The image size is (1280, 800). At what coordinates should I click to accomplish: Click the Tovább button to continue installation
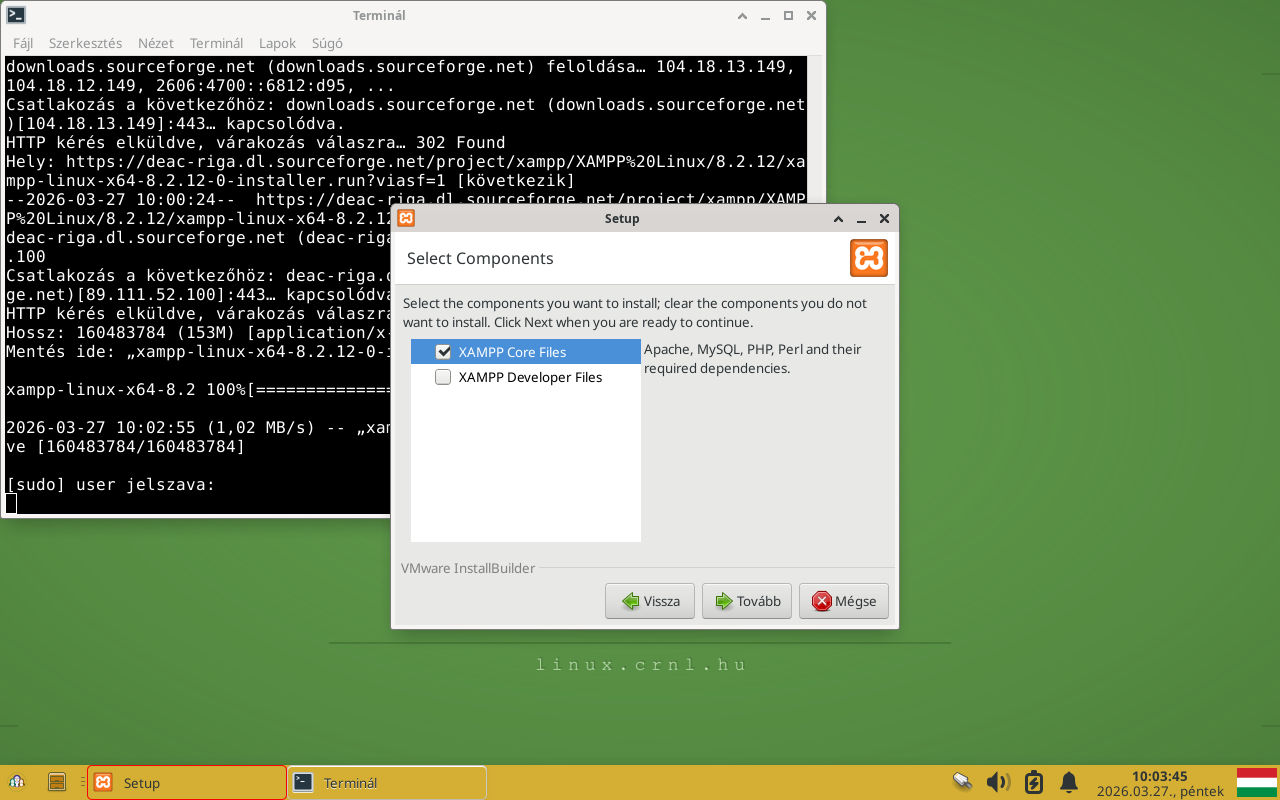point(746,600)
